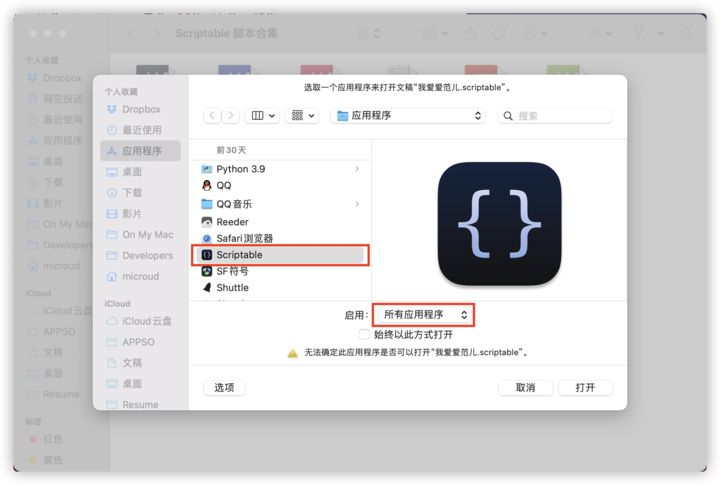Select 文稿 in the dialog sidebar
Viewport: 720px width, 485px height.
point(141,363)
